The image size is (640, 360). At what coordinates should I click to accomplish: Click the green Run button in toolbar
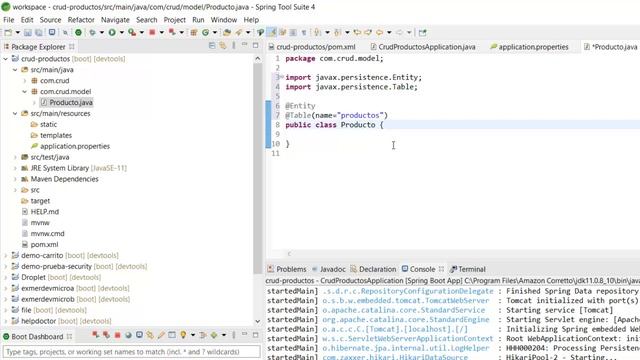coord(112,32)
